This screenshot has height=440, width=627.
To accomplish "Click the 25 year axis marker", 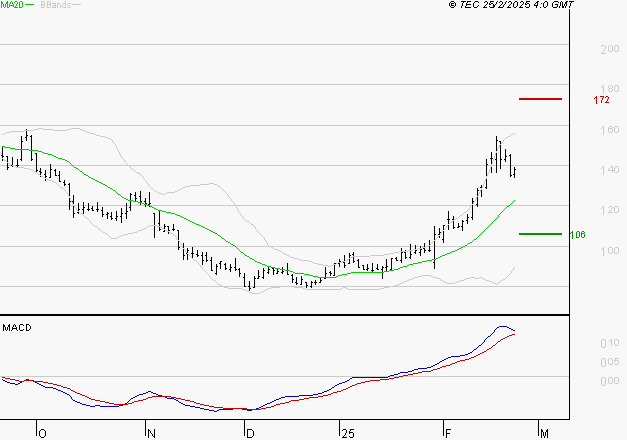I will click(x=348, y=434).
